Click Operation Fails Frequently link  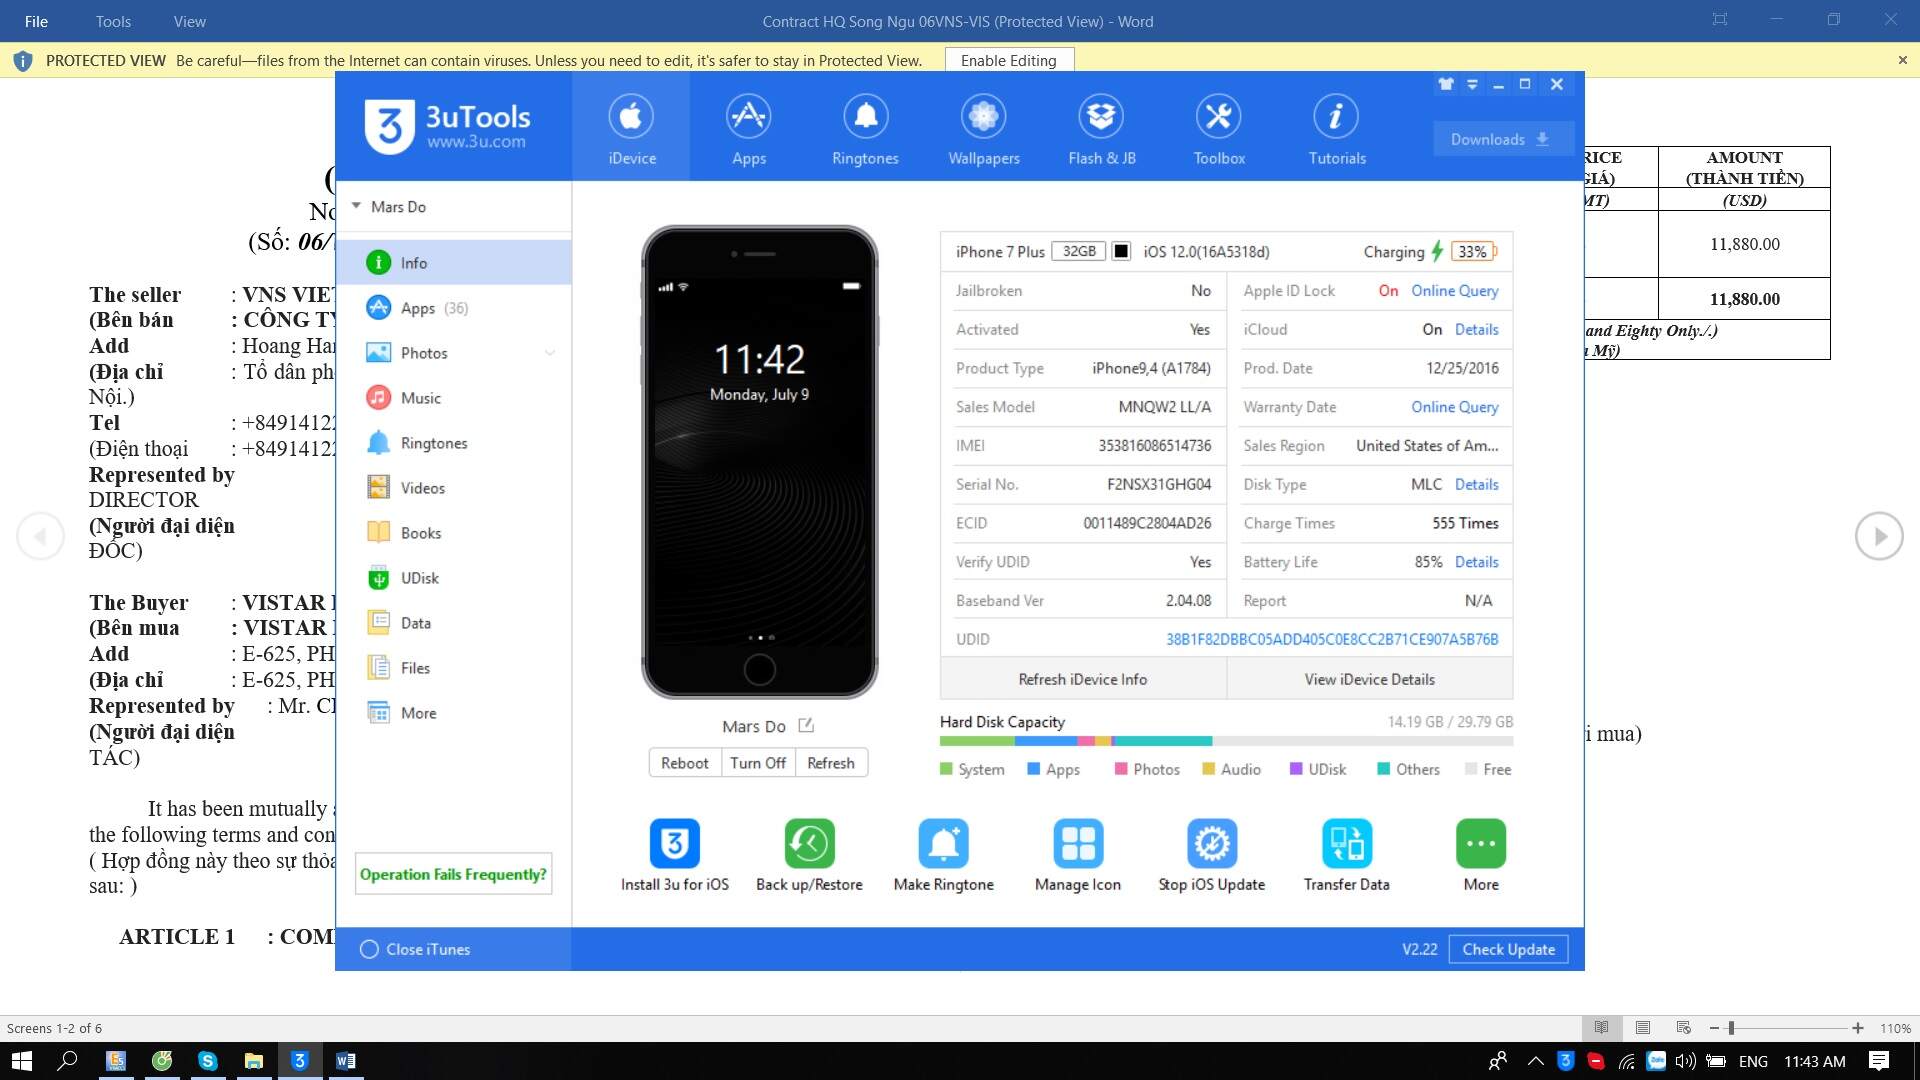(453, 874)
